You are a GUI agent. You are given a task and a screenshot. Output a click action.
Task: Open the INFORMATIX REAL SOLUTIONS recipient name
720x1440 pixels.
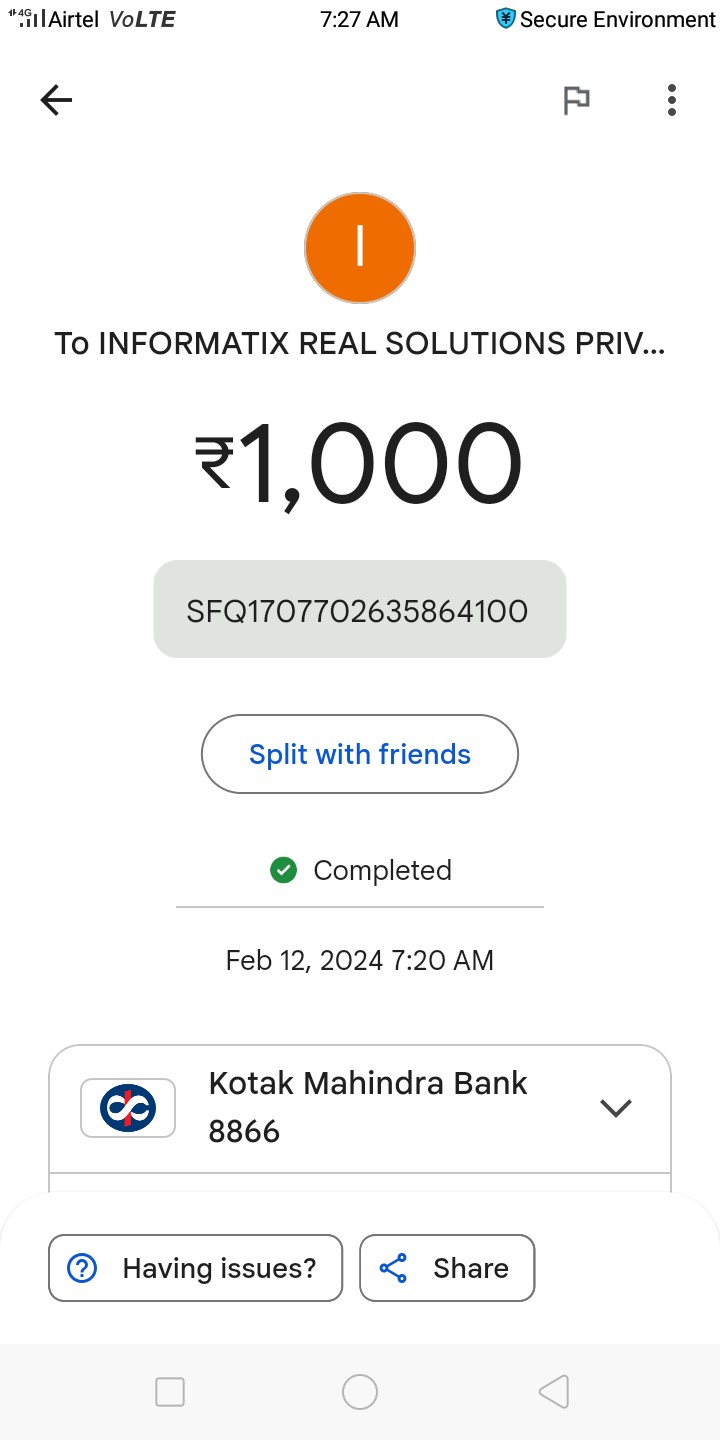pos(359,344)
